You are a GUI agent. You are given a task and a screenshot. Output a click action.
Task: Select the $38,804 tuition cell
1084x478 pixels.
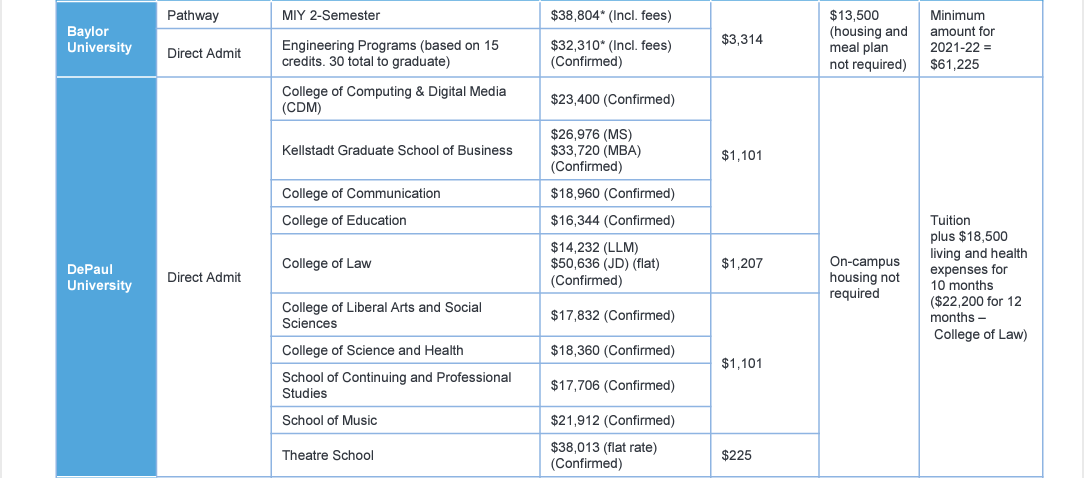(625, 15)
